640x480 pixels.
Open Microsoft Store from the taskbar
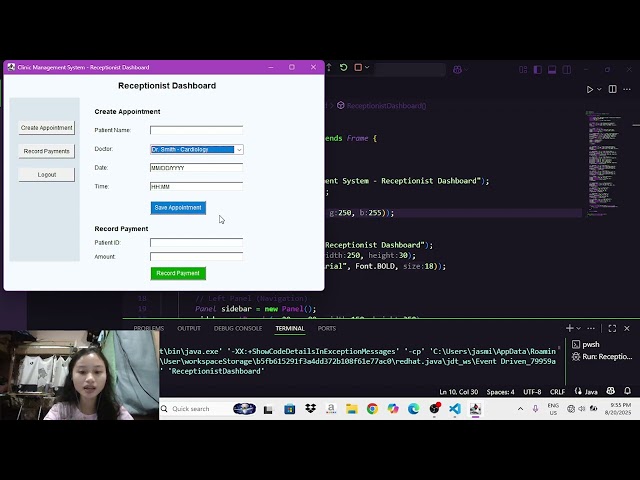click(x=289, y=409)
